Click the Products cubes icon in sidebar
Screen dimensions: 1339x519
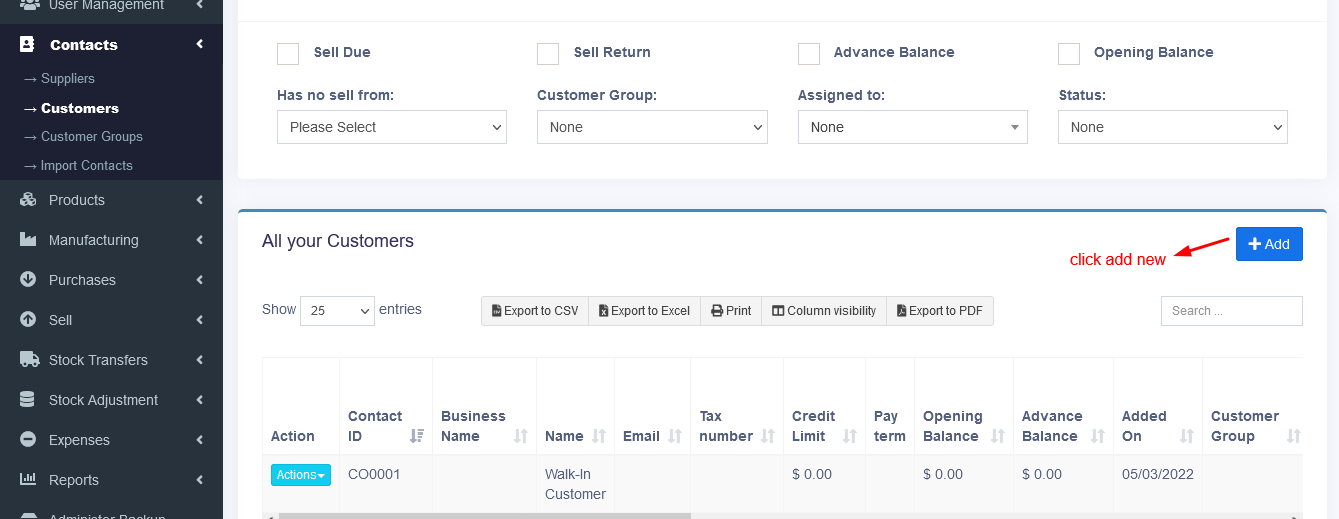[x=28, y=200]
